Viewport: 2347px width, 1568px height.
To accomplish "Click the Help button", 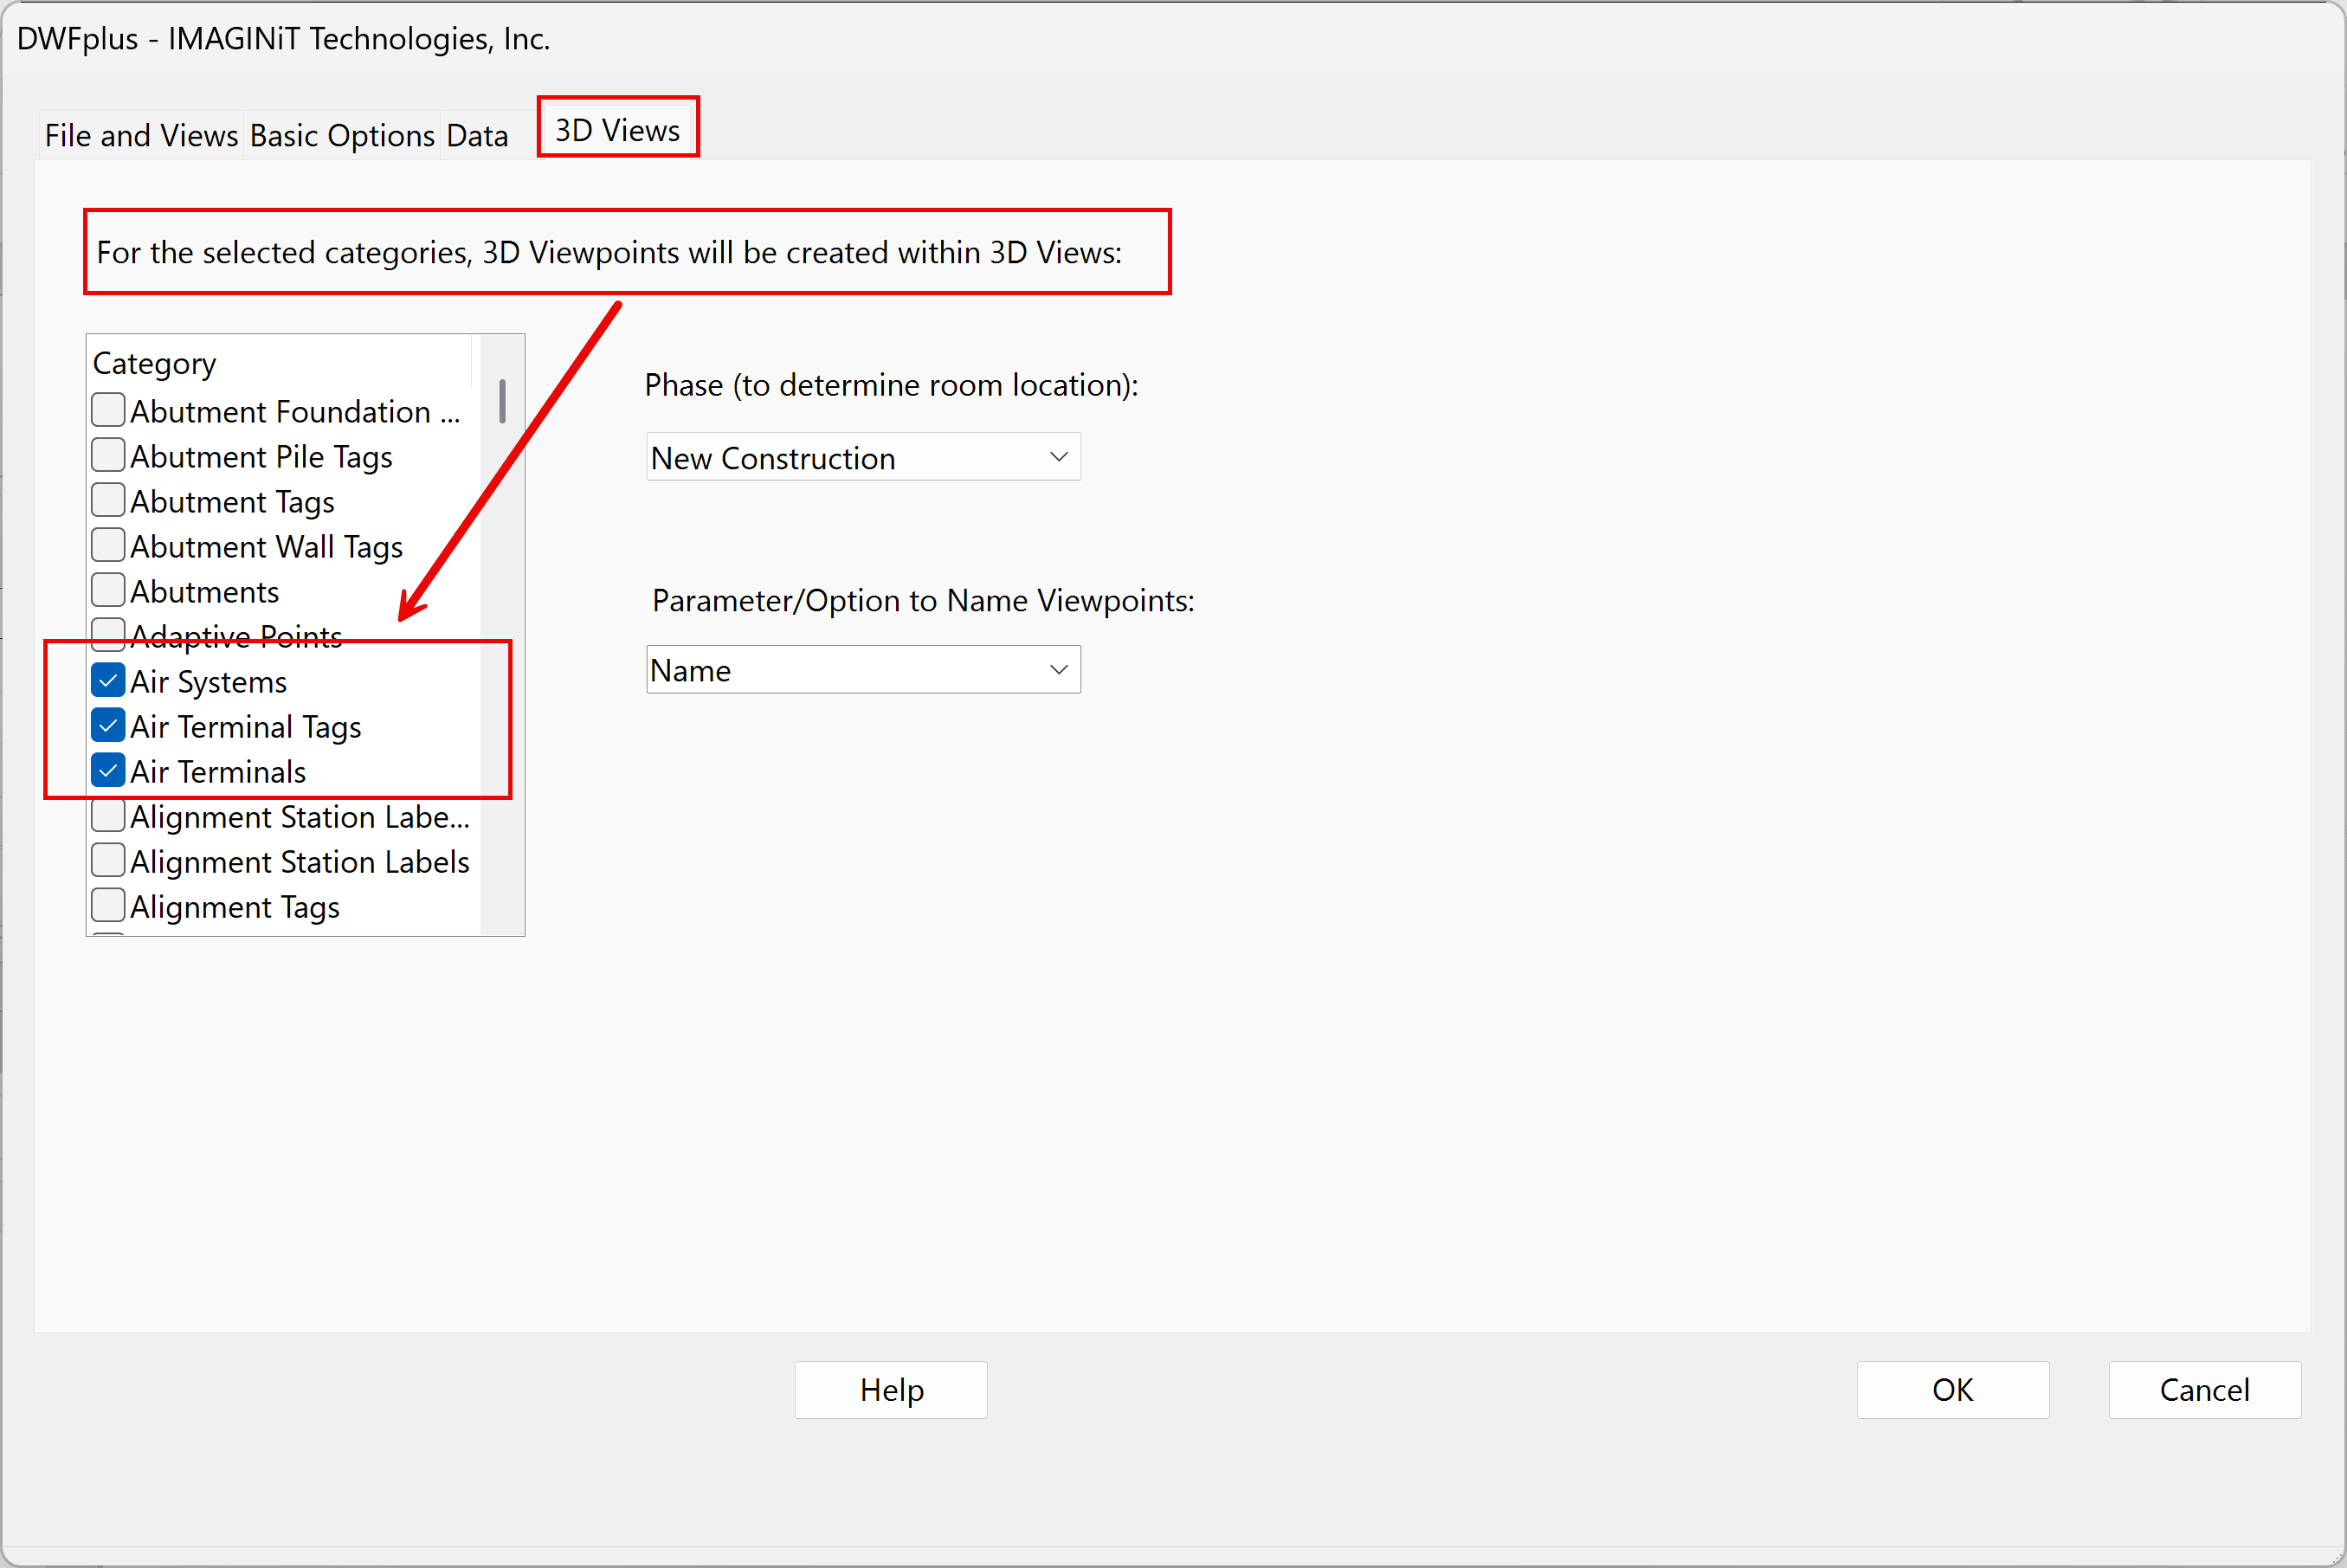I will point(891,1390).
